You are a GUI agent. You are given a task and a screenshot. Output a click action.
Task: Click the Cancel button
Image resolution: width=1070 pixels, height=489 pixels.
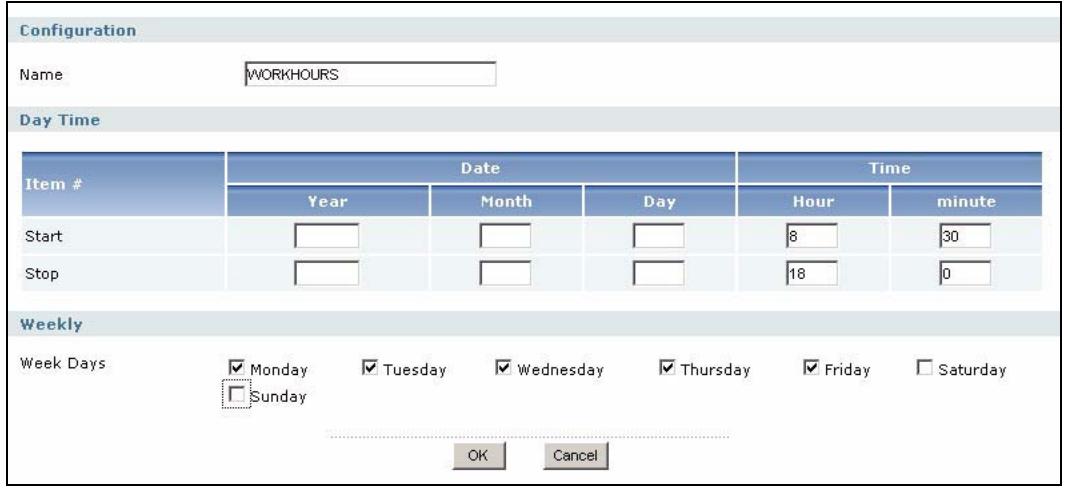tap(575, 456)
